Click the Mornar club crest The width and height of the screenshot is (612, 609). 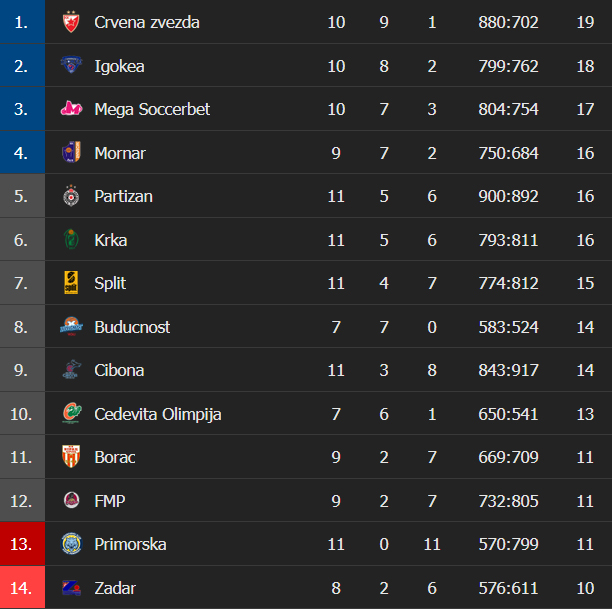[71, 152]
